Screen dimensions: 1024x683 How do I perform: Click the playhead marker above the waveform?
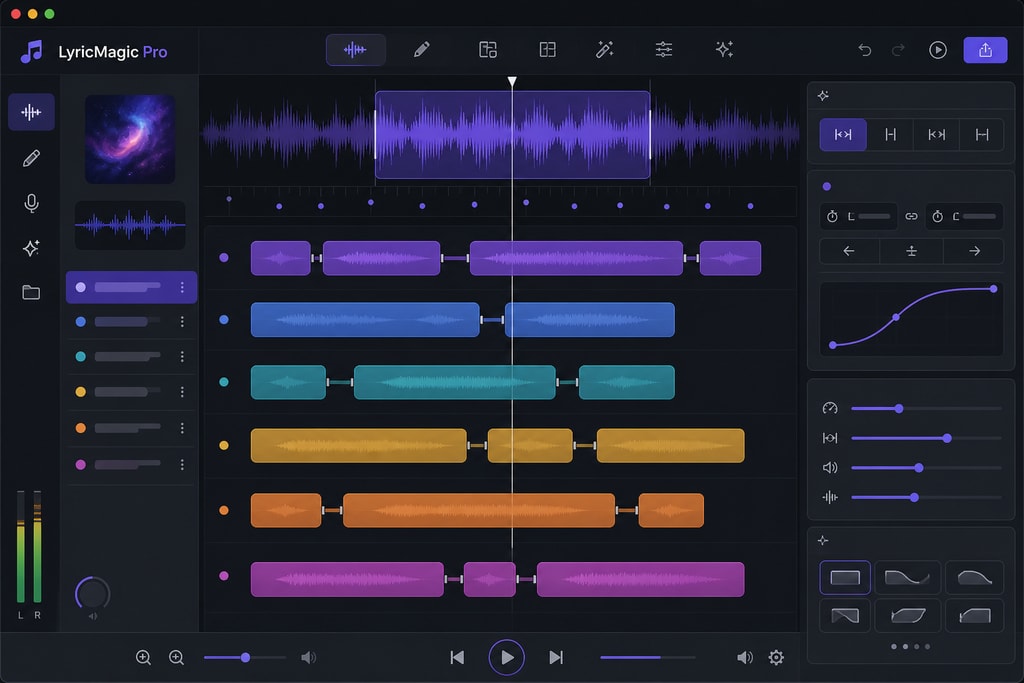pyautogui.click(x=512, y=82)
